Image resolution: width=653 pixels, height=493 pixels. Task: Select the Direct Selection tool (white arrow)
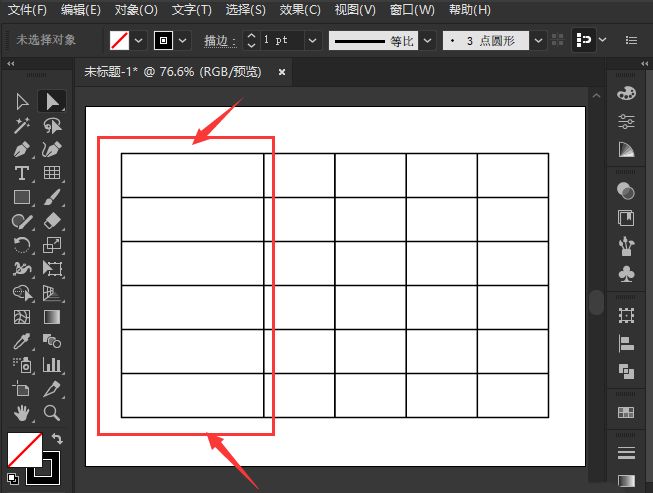click(x=22, y=101)
